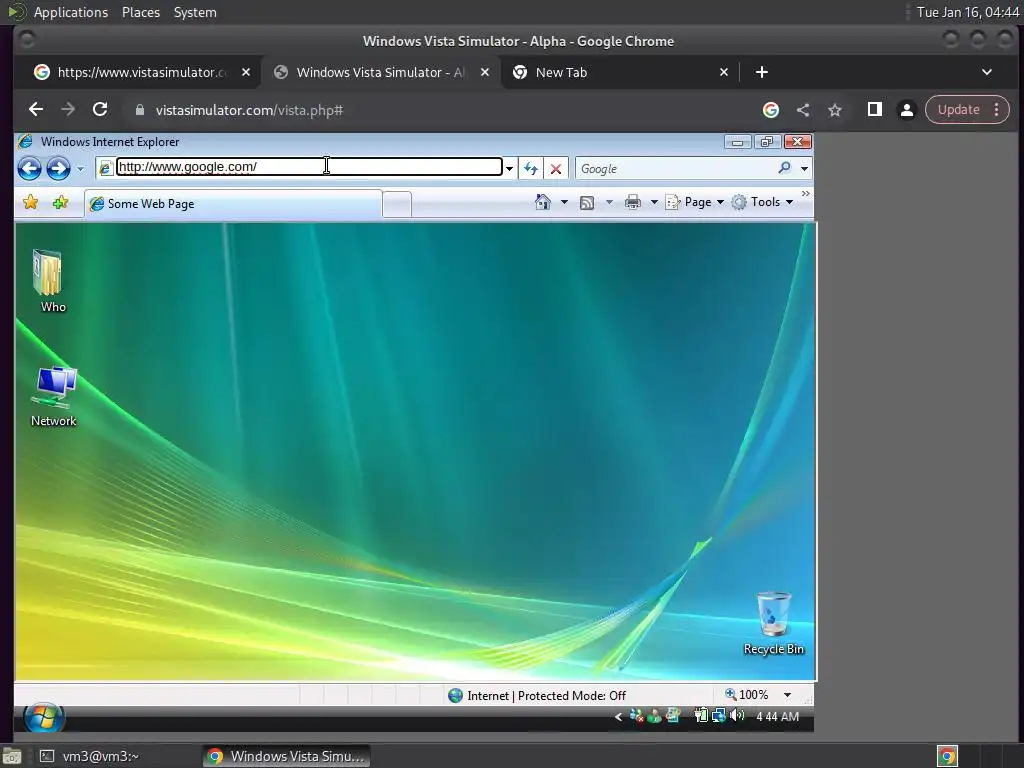Image resolution: width=1024 pixels, height=768 pixels.
Task: Refresh the page in Internet Explorer
Action: point(531,168)
